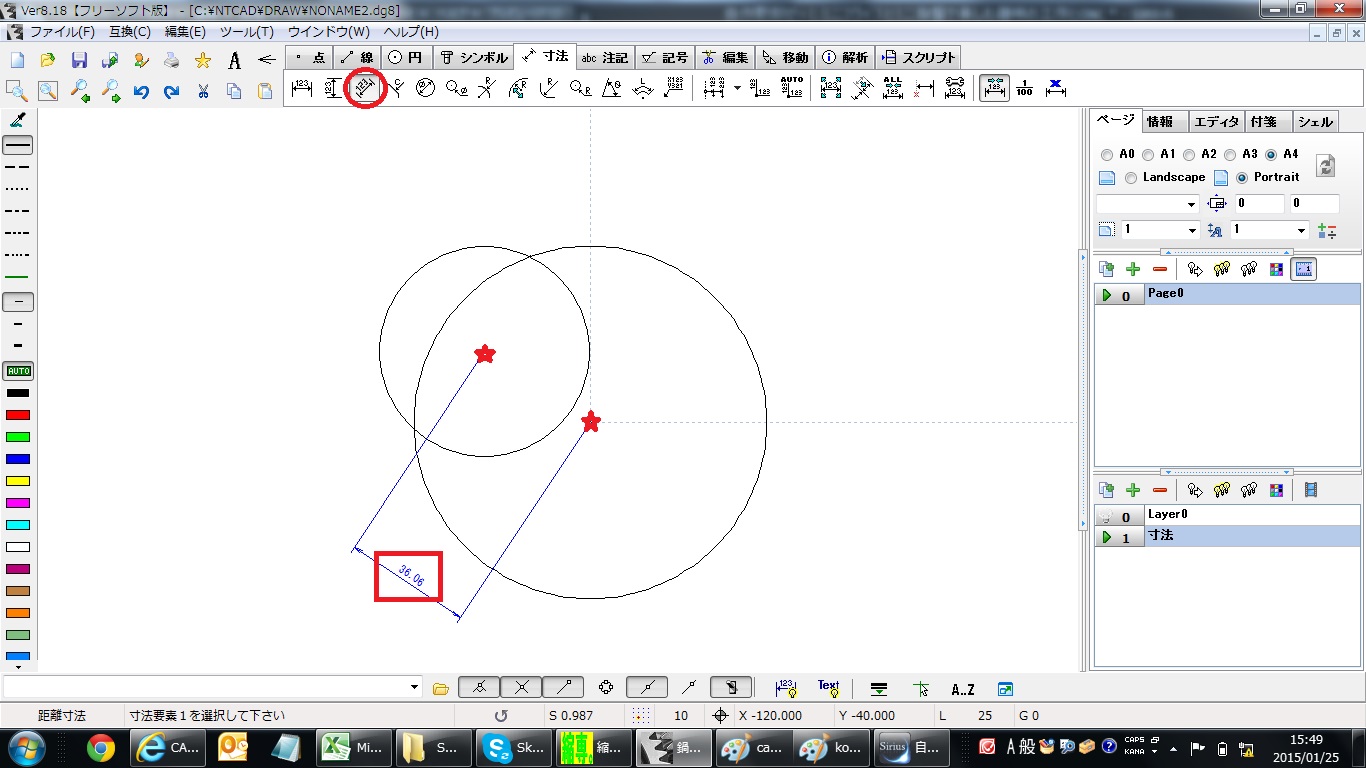Expand the empty combo box above page scale
Viewport: 1366px width, 768px height.
pos(1191,205)
